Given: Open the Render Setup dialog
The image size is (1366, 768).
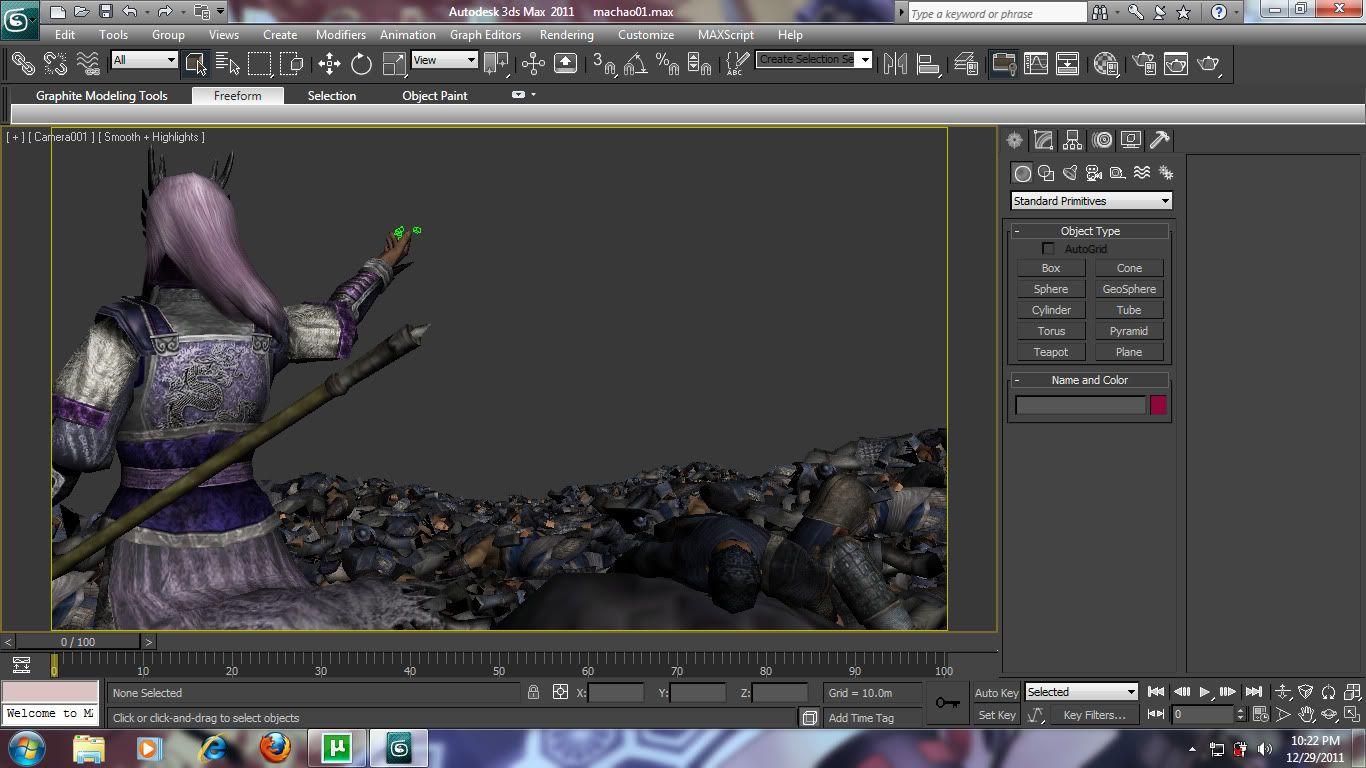Looking at the screenshot, I should point(1144,63).
